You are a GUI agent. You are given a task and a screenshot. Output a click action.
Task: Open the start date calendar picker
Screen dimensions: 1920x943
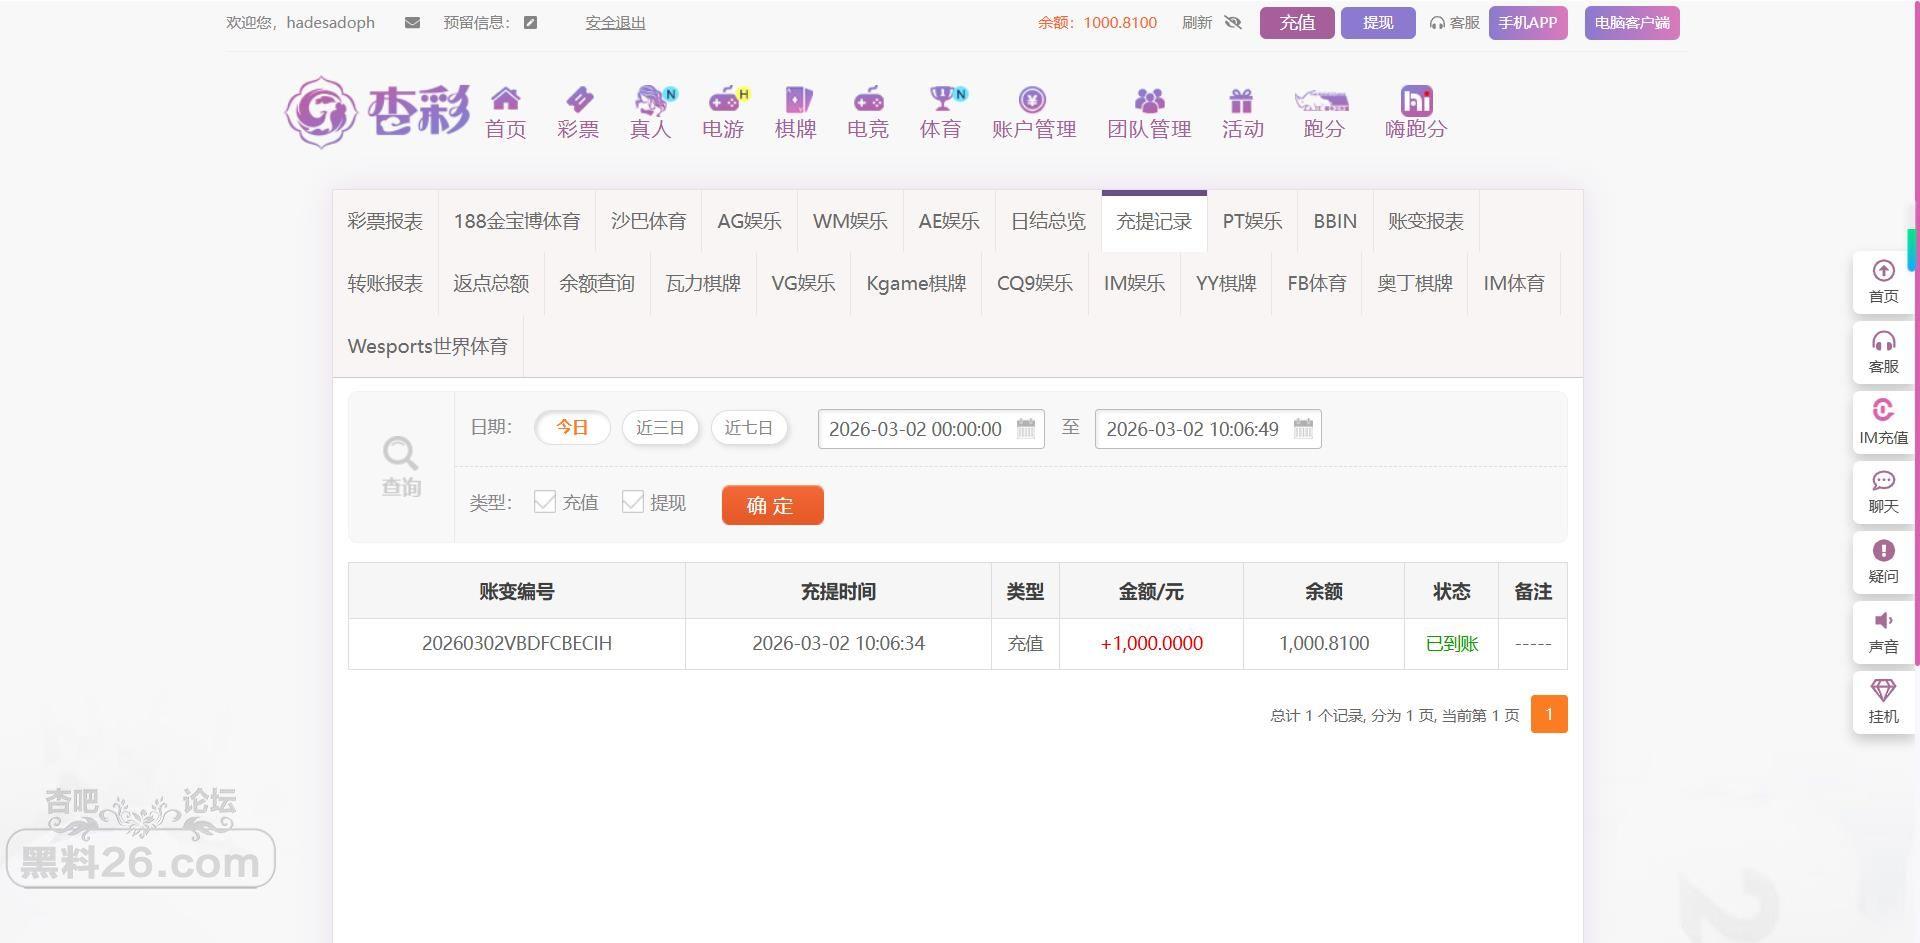[1026, 429]
